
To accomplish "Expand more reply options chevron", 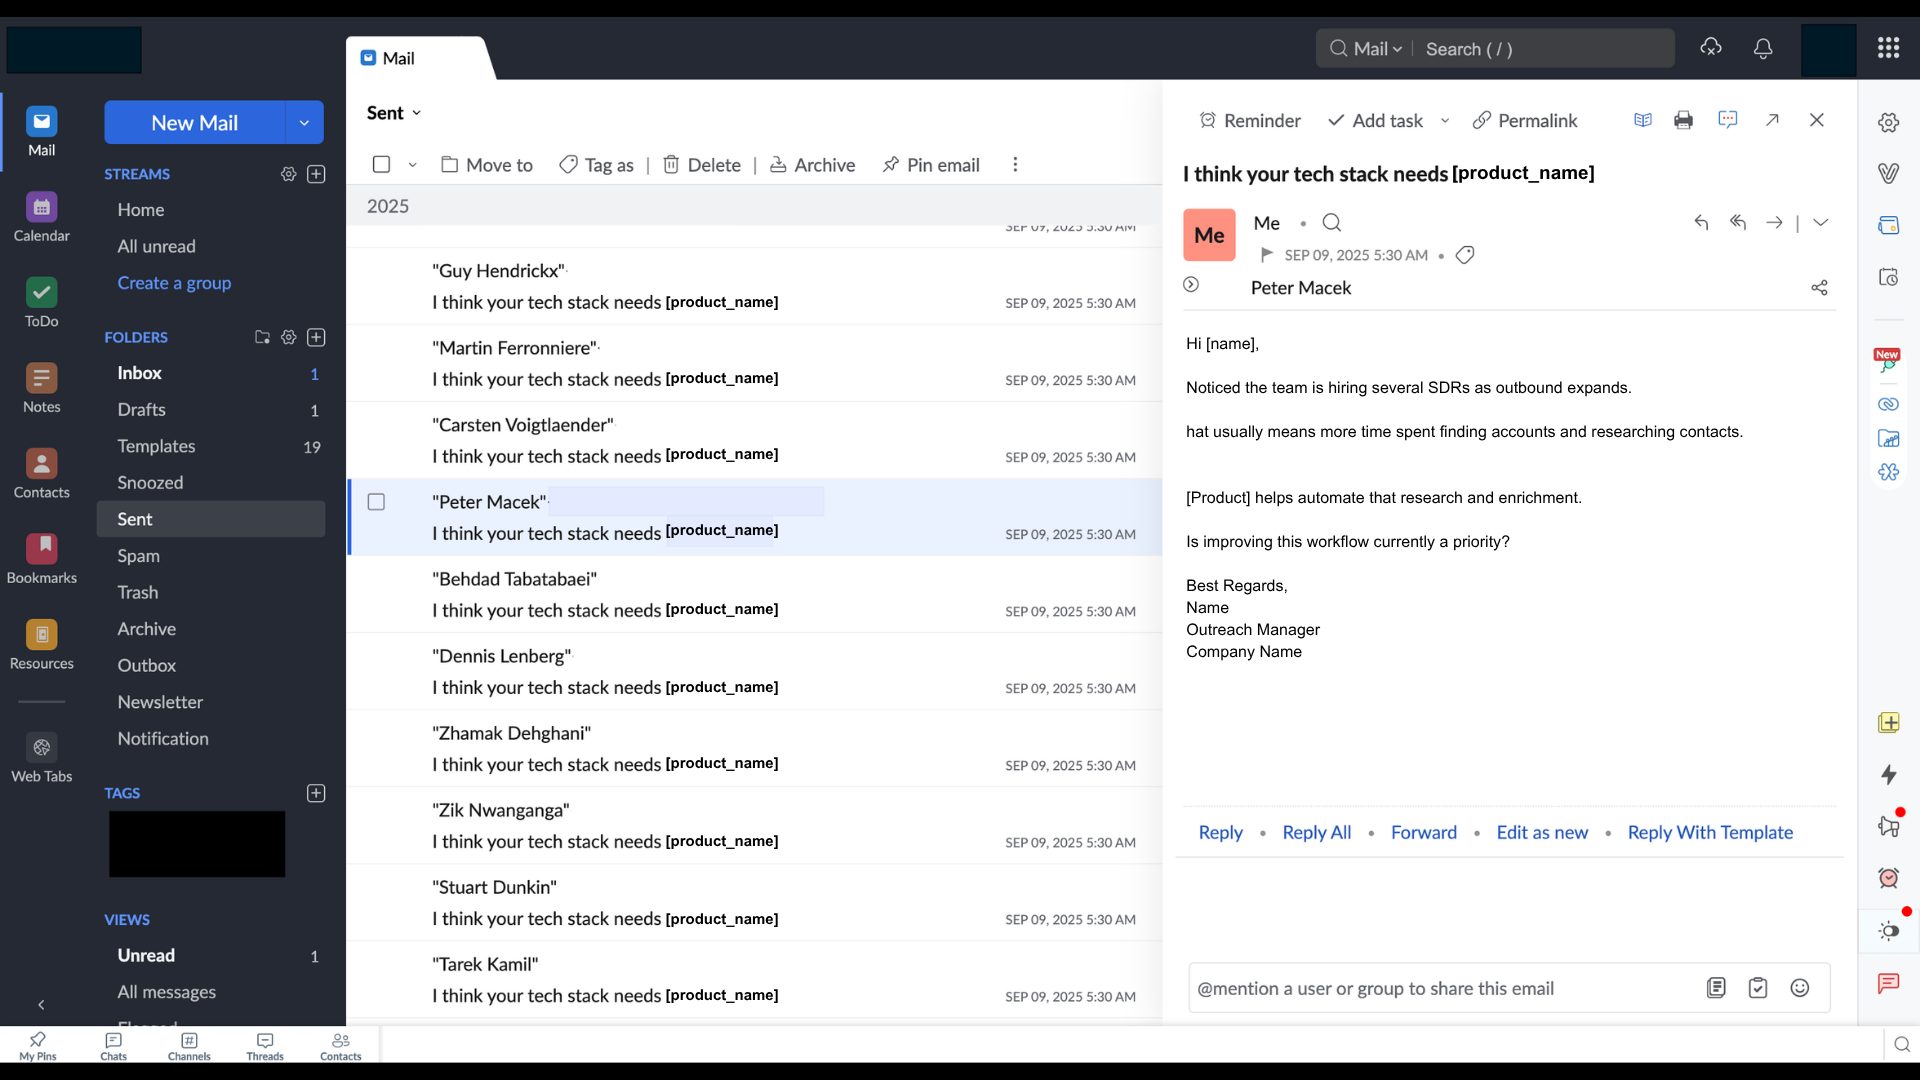I will (x=1820, y=223).
